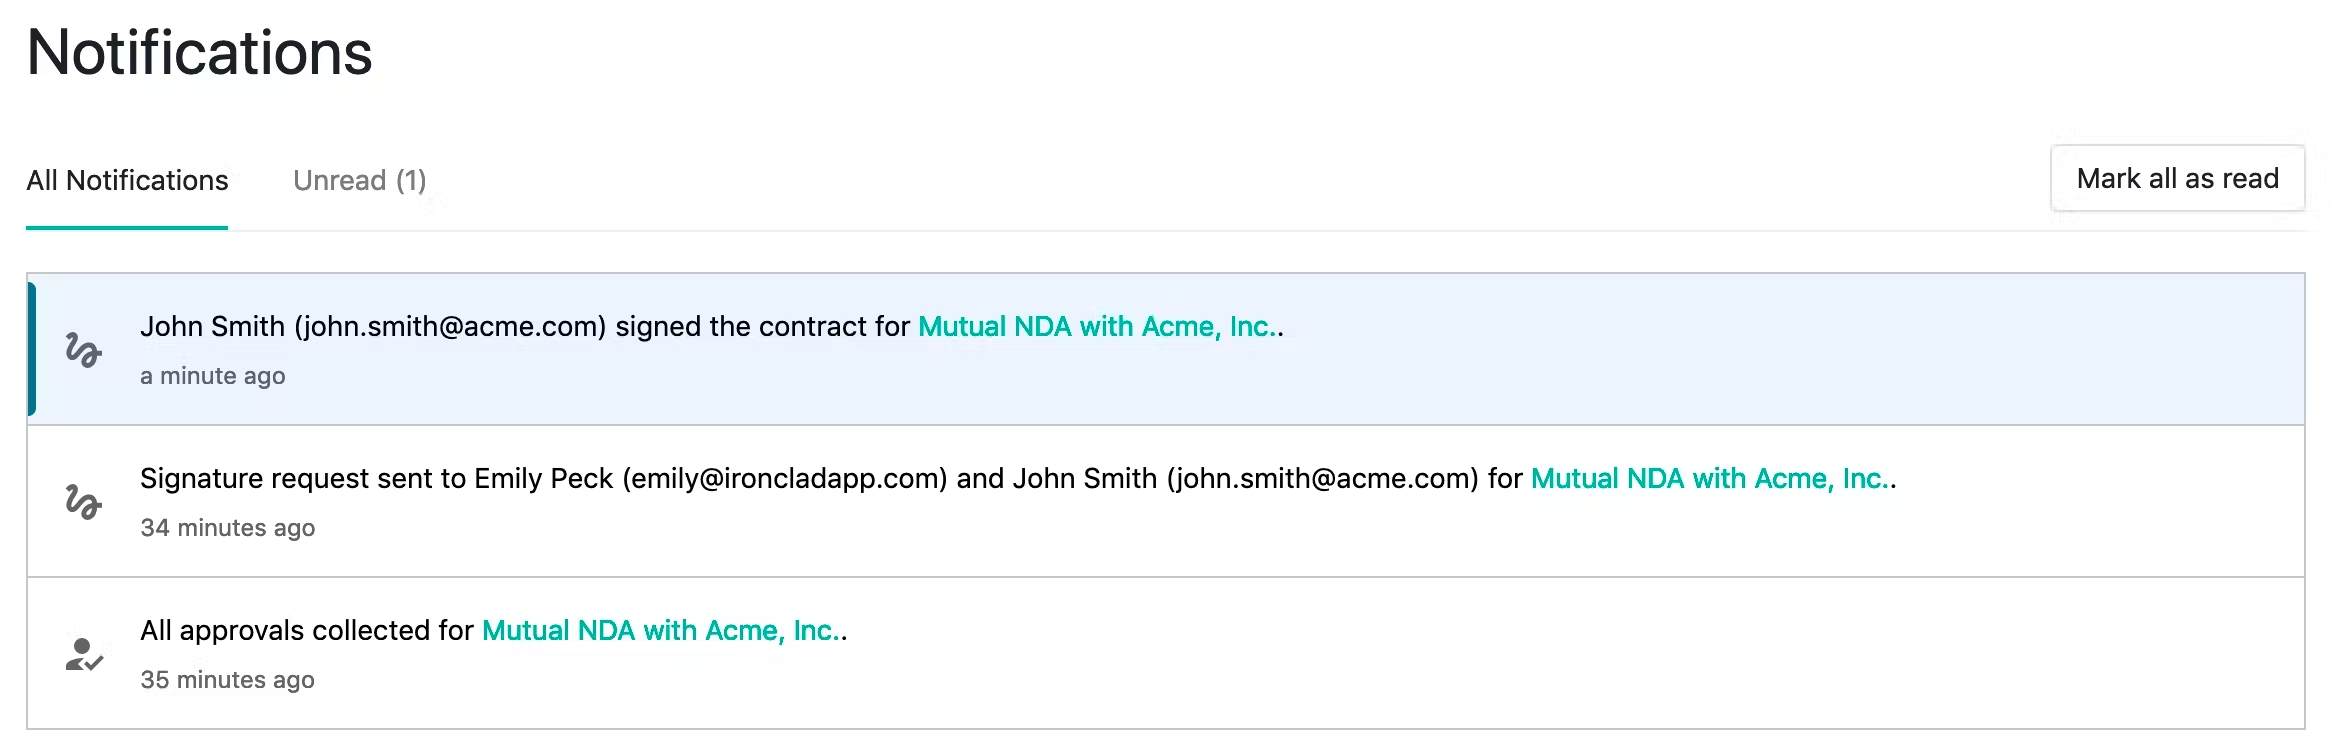Select 'John Smith signed the contract for' text
2332x730 pixels.
pyautogui.click(x=525, y=327)
